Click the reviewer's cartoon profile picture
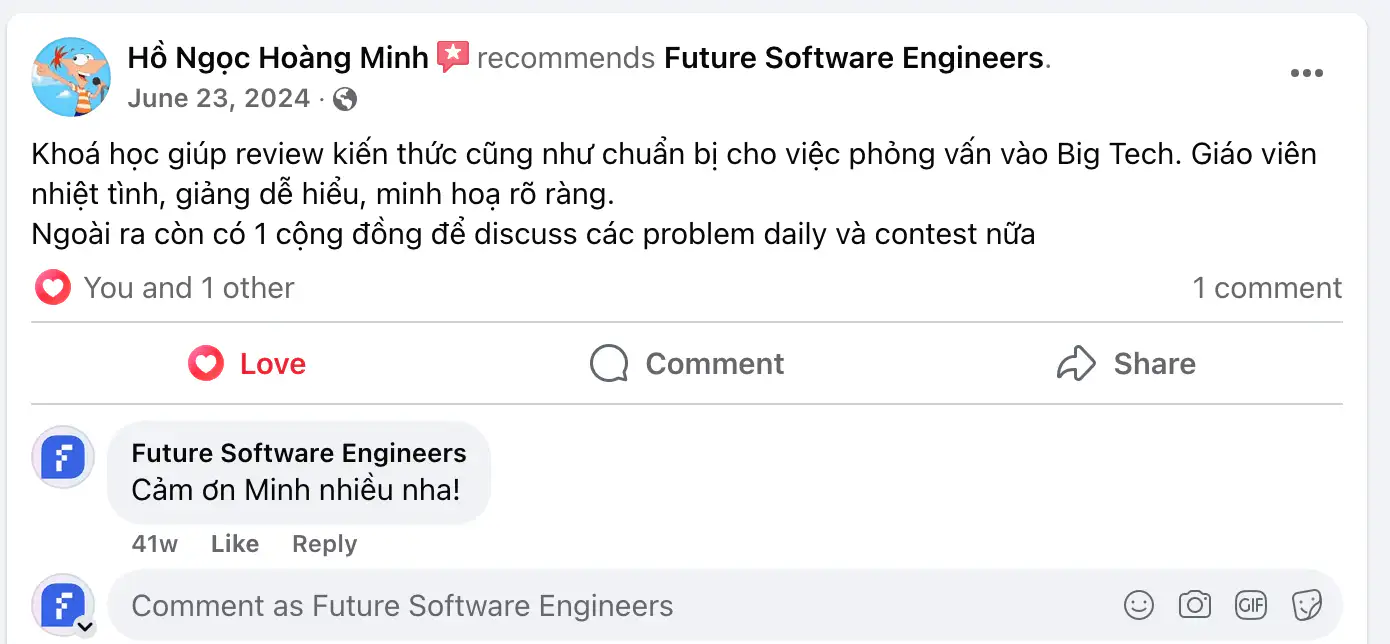1390x644 pixels. click(x=70, y=77)
